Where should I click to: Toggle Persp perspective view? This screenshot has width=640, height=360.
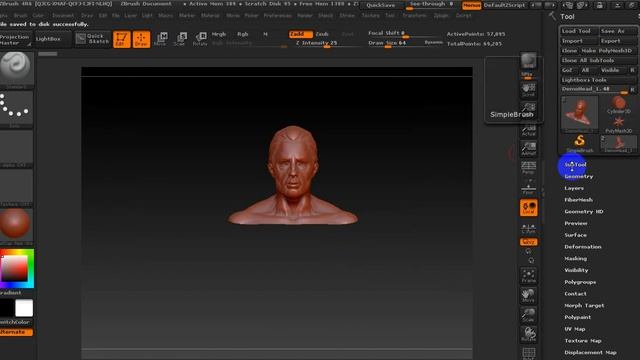click(x=529, y=167)
